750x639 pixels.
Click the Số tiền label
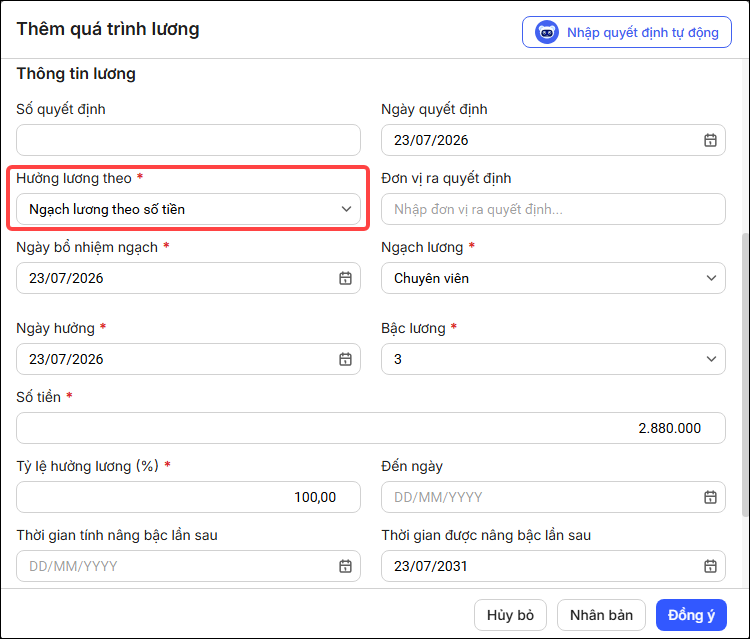(x=38, y=397)
